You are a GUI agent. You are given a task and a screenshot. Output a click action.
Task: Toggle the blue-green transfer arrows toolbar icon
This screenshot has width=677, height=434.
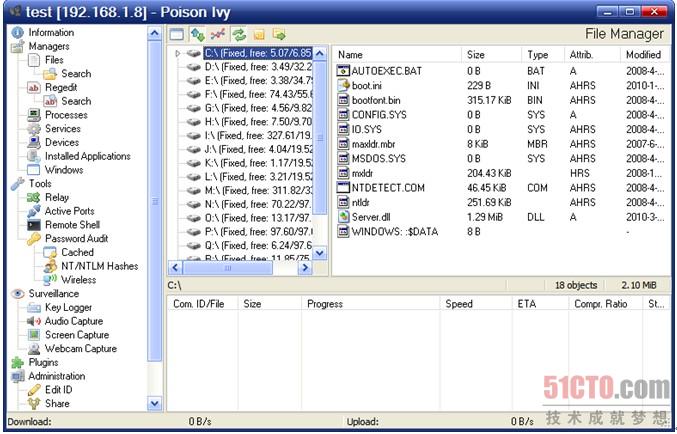coord(197,34)
